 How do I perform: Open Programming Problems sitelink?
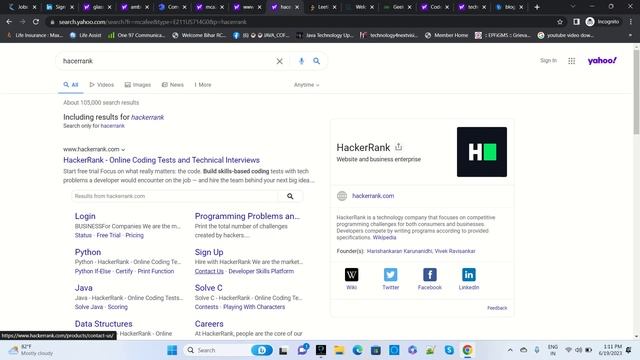247,216
